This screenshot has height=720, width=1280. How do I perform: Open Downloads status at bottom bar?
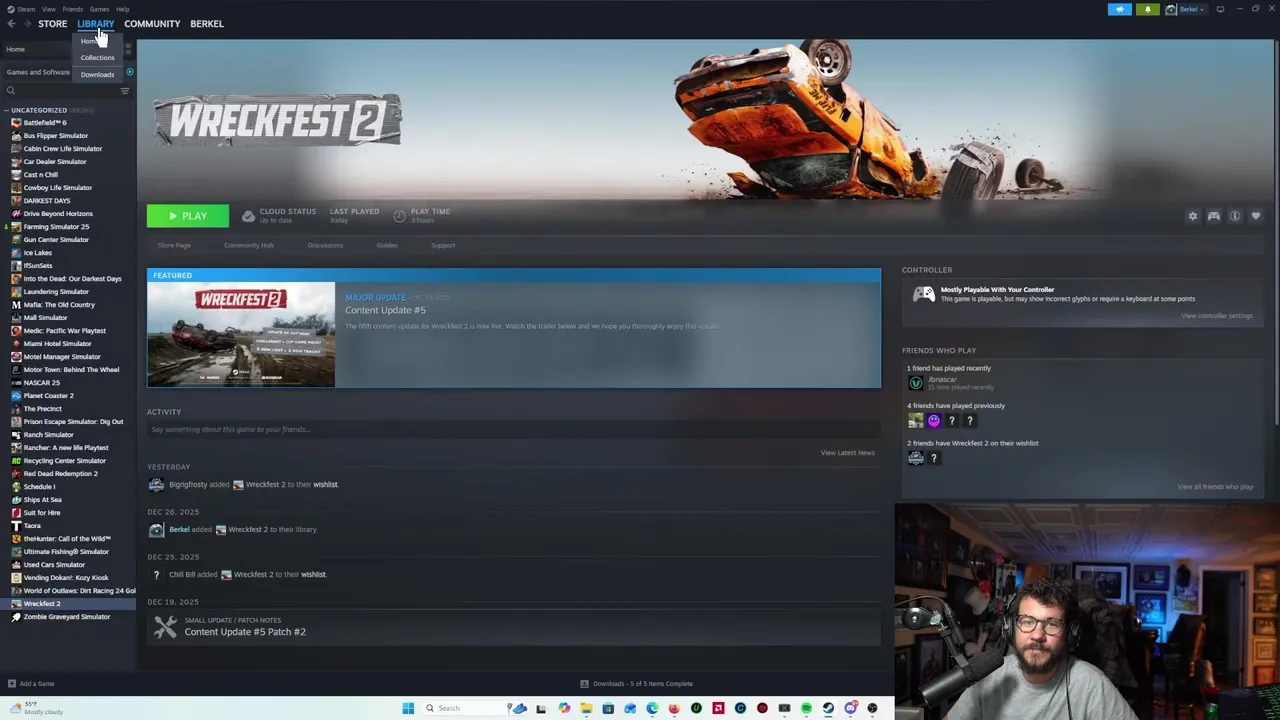tap(636, 684)
